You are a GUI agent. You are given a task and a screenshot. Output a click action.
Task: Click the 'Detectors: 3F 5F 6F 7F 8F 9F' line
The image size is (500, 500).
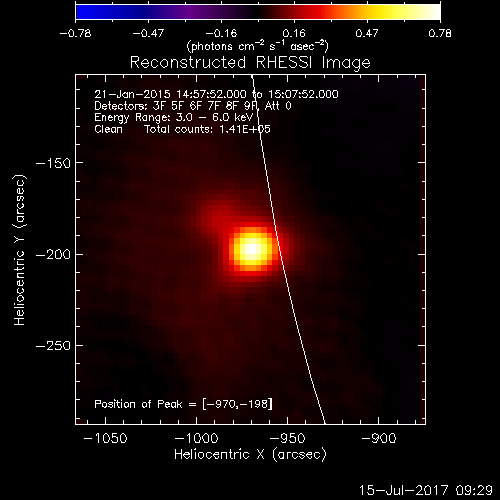coord(193,106)
